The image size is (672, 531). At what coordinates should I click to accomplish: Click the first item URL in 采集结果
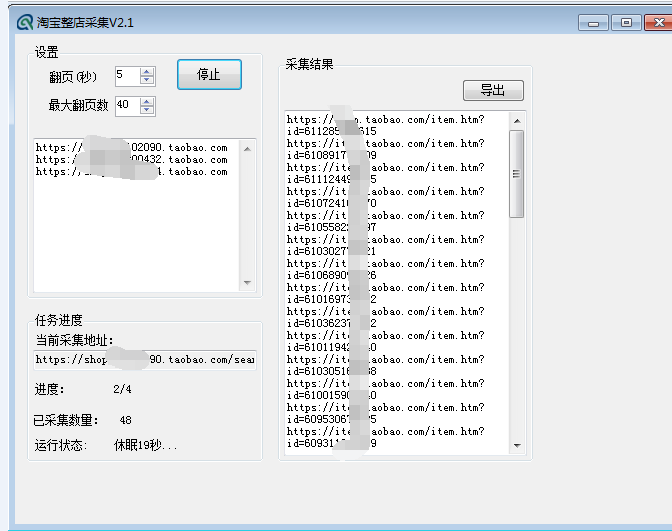point(385,125)
